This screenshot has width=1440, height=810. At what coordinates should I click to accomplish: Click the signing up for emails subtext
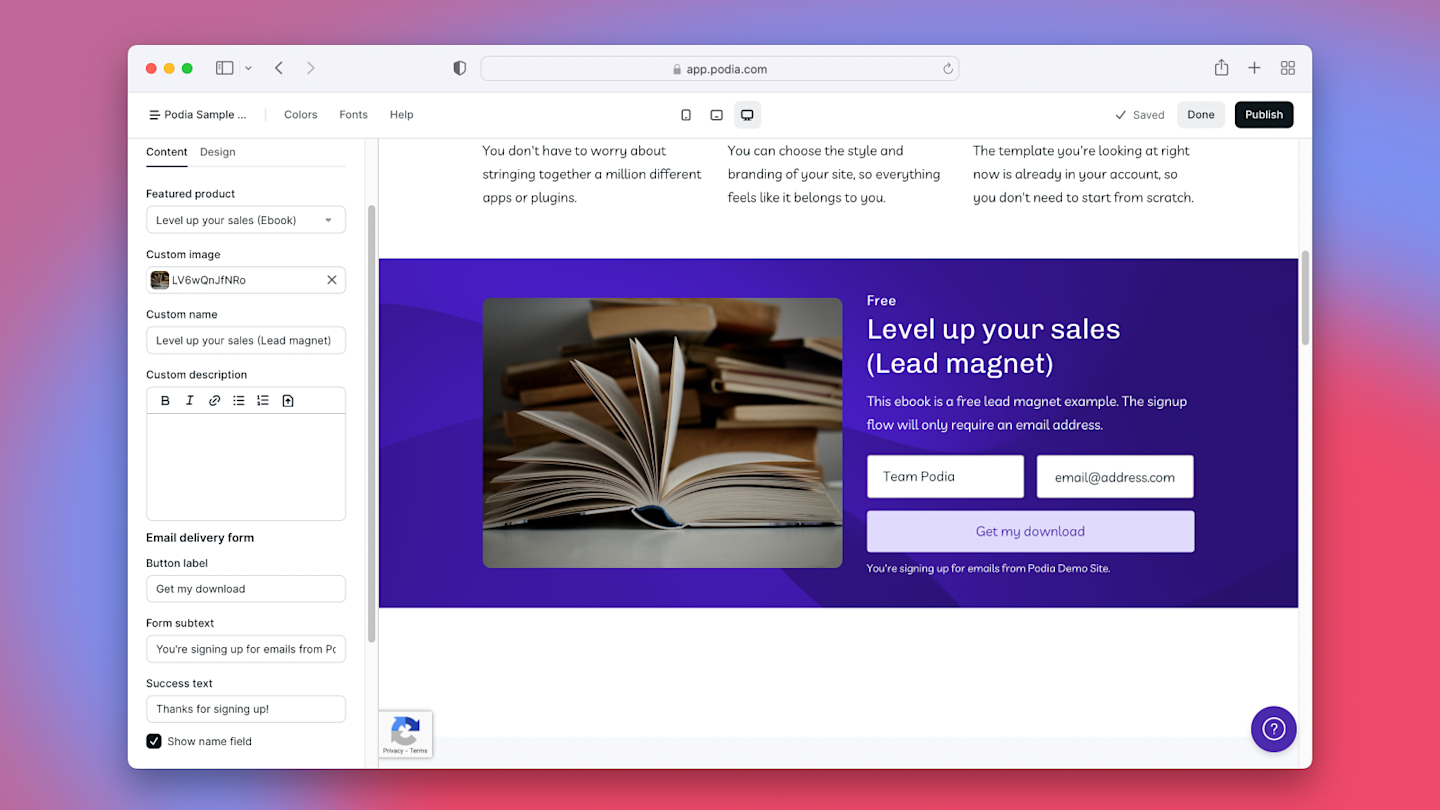[x=988, y=568]
